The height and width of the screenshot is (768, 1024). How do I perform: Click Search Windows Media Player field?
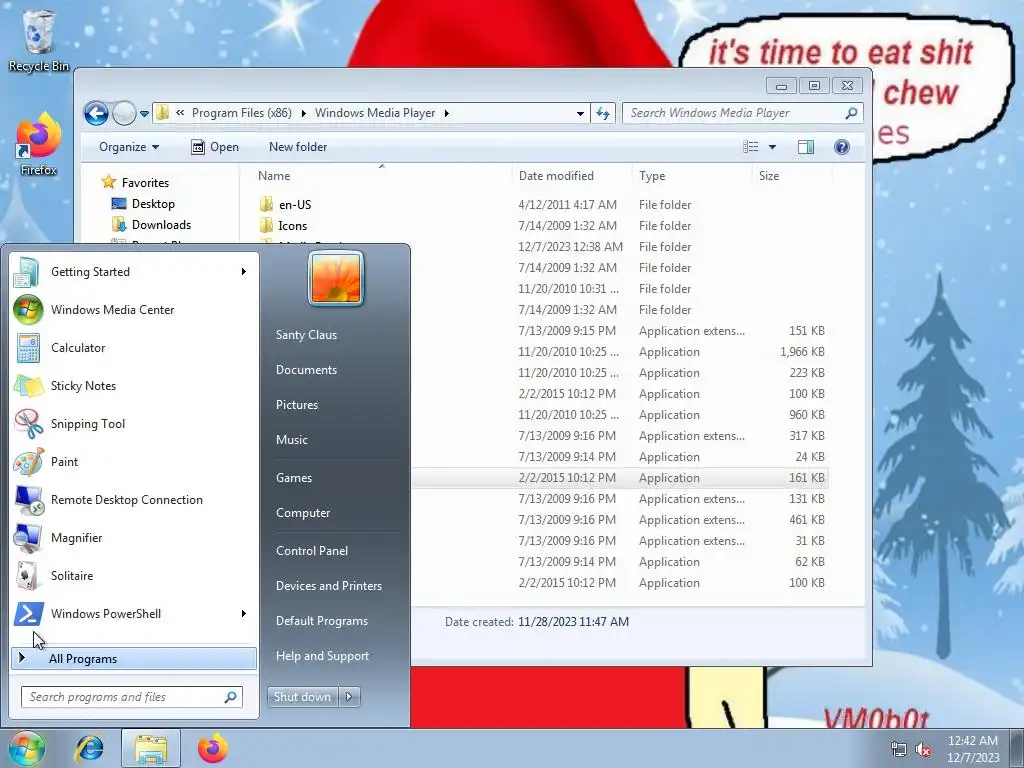[x=743, y=113]
